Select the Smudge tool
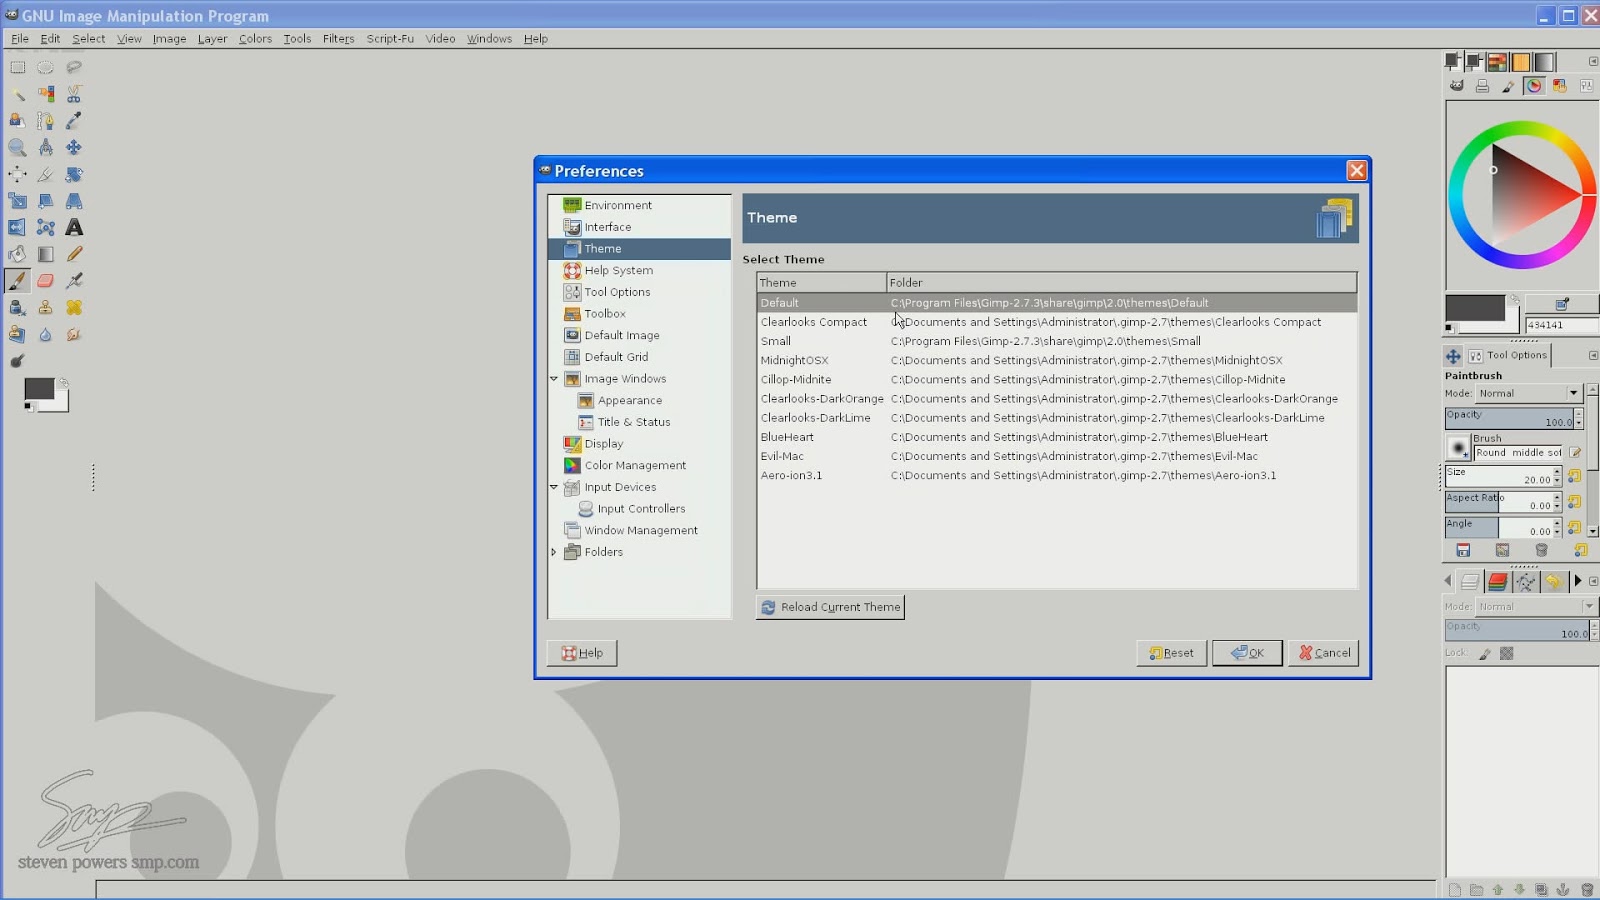1600x900 pixels. click(x=74, y=335)
